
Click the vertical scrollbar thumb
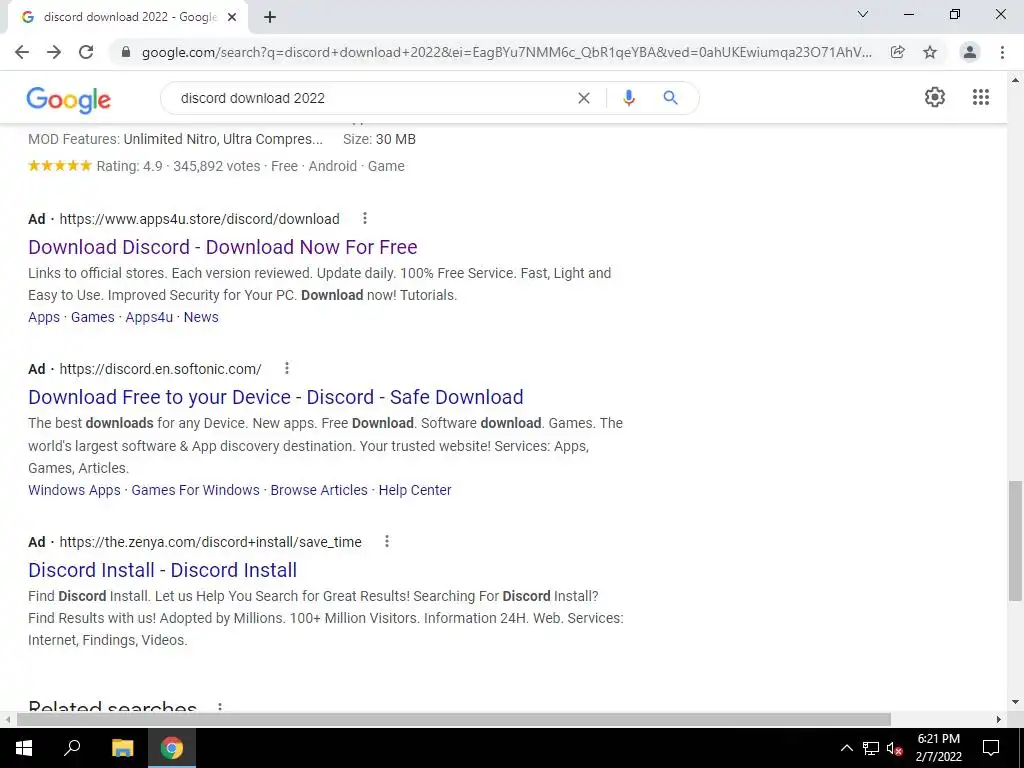tap(1015, 540)
